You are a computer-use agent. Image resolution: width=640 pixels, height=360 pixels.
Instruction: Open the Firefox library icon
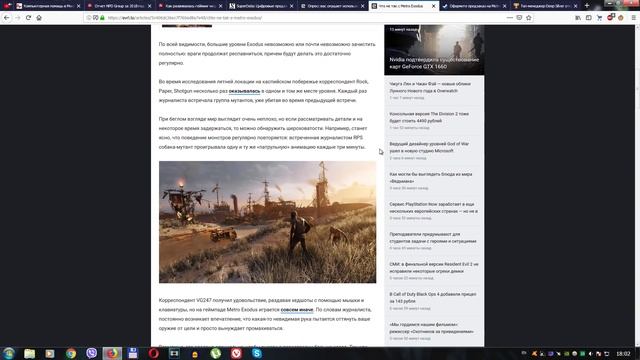click(578, 18)
